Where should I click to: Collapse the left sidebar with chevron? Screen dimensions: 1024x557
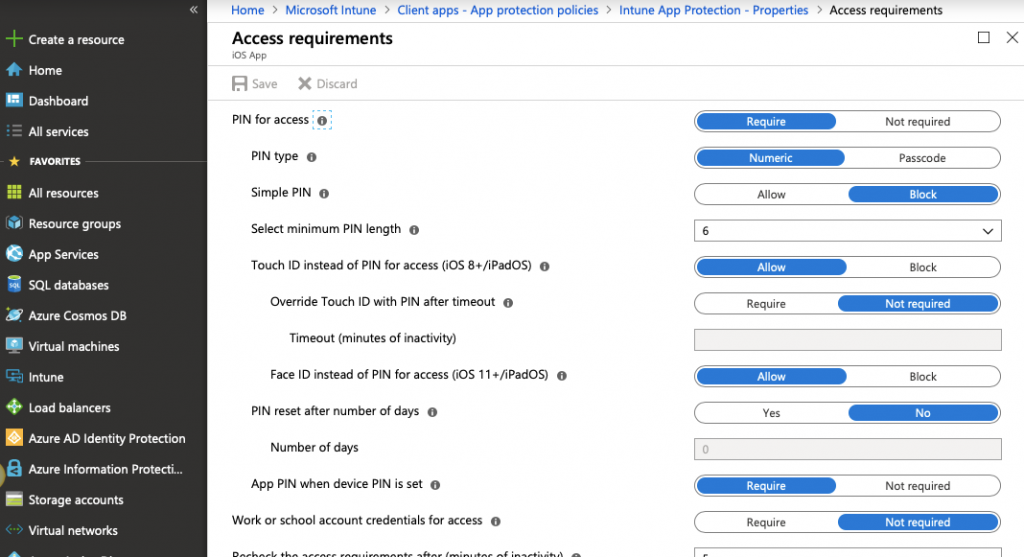[194, 9]
